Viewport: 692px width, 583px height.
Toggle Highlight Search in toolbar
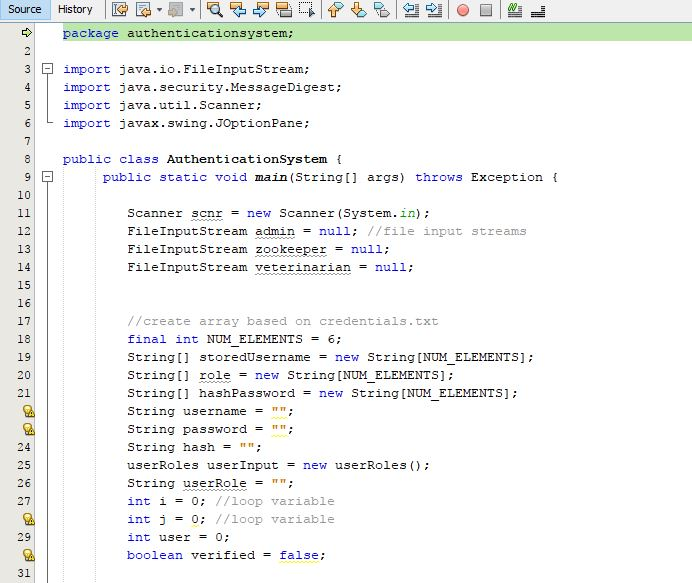283,9
